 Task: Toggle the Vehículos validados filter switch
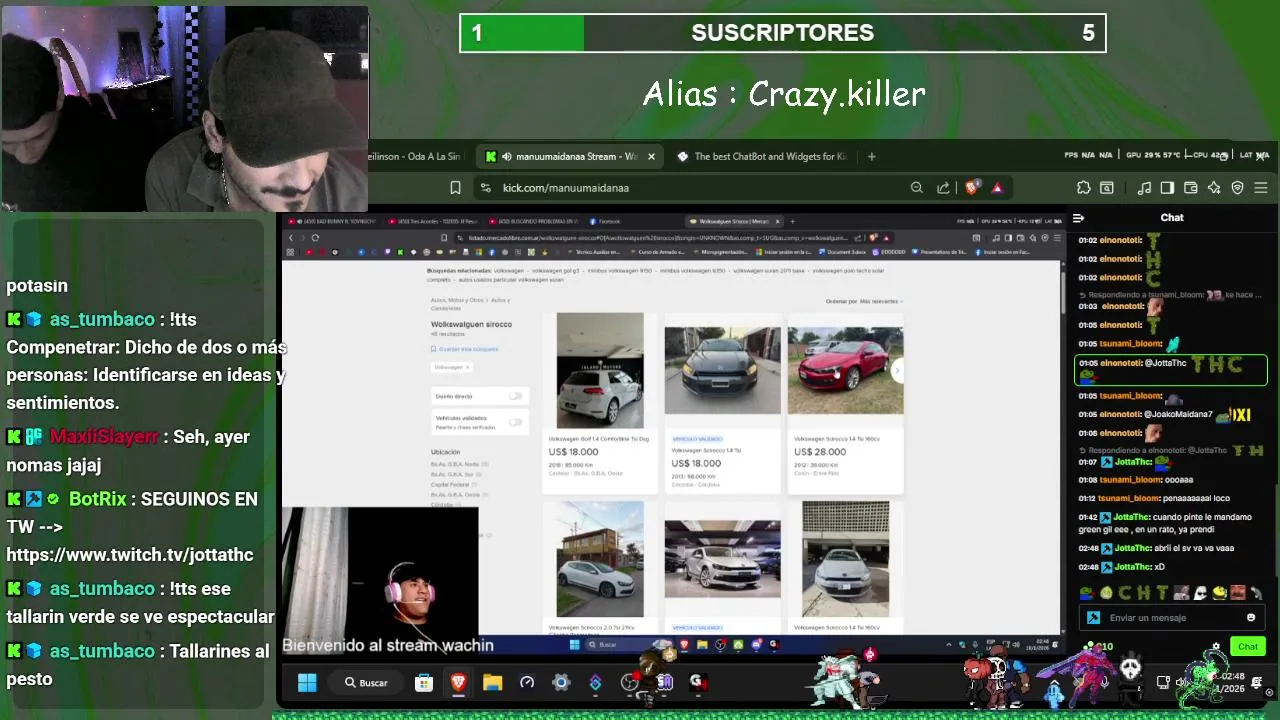tap(516, 422)
